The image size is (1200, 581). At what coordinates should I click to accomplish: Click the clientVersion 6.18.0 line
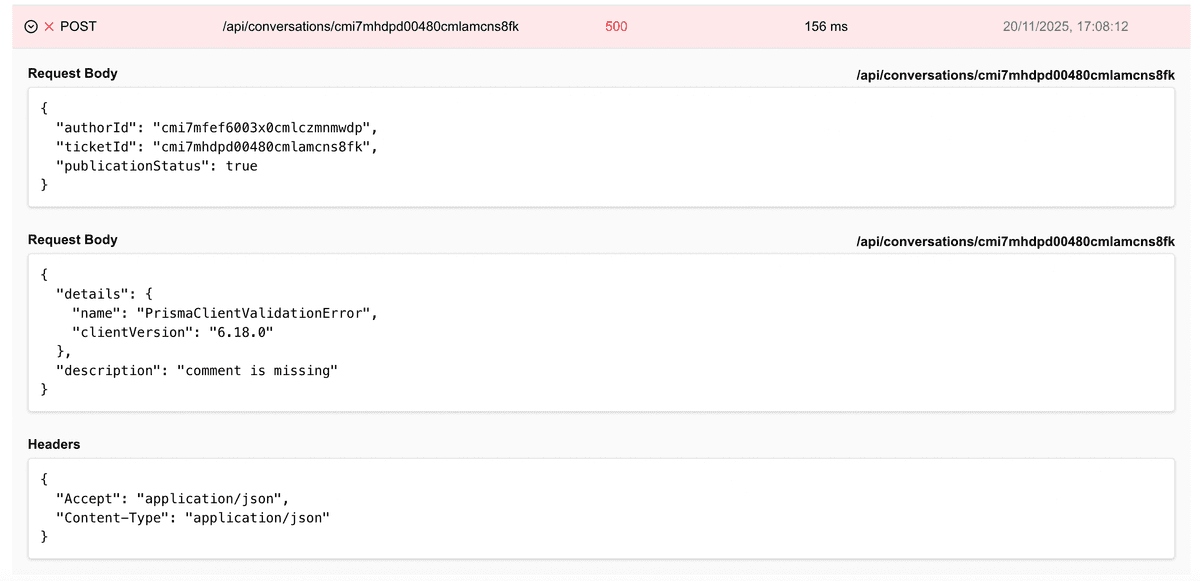click(172, 332)
